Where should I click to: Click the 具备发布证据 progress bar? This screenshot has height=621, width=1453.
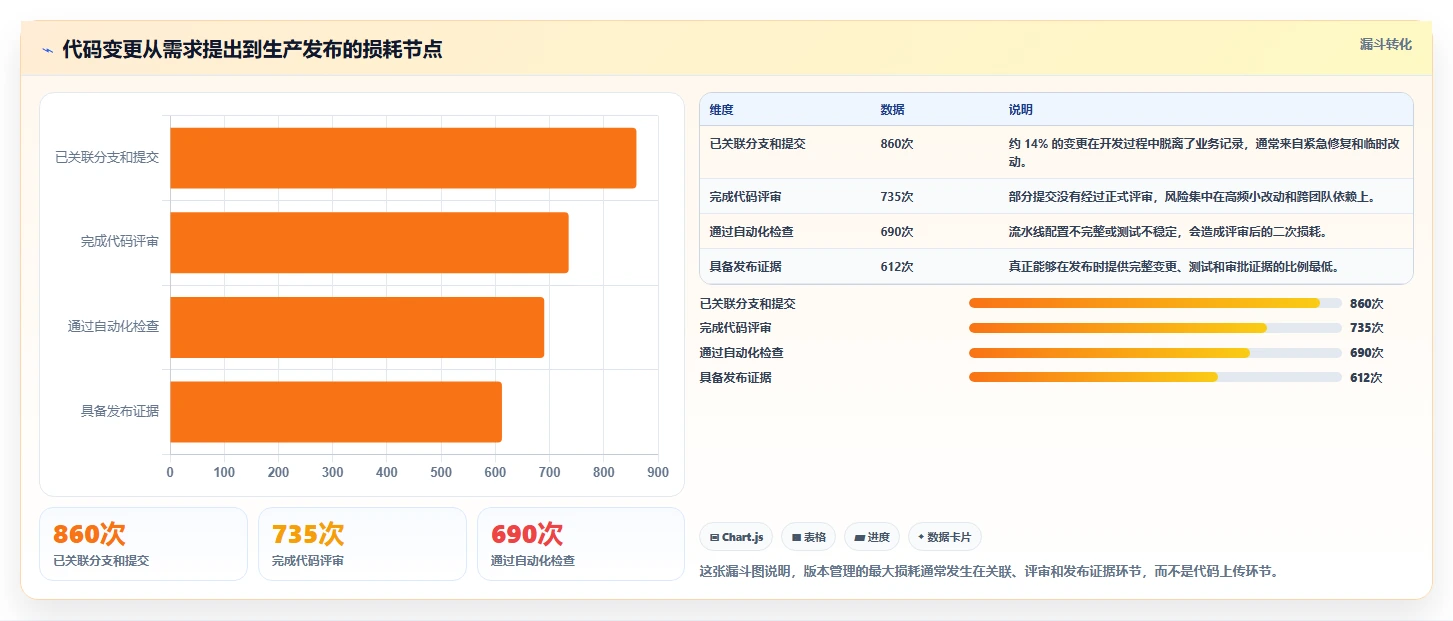(x=1155, y=377)
